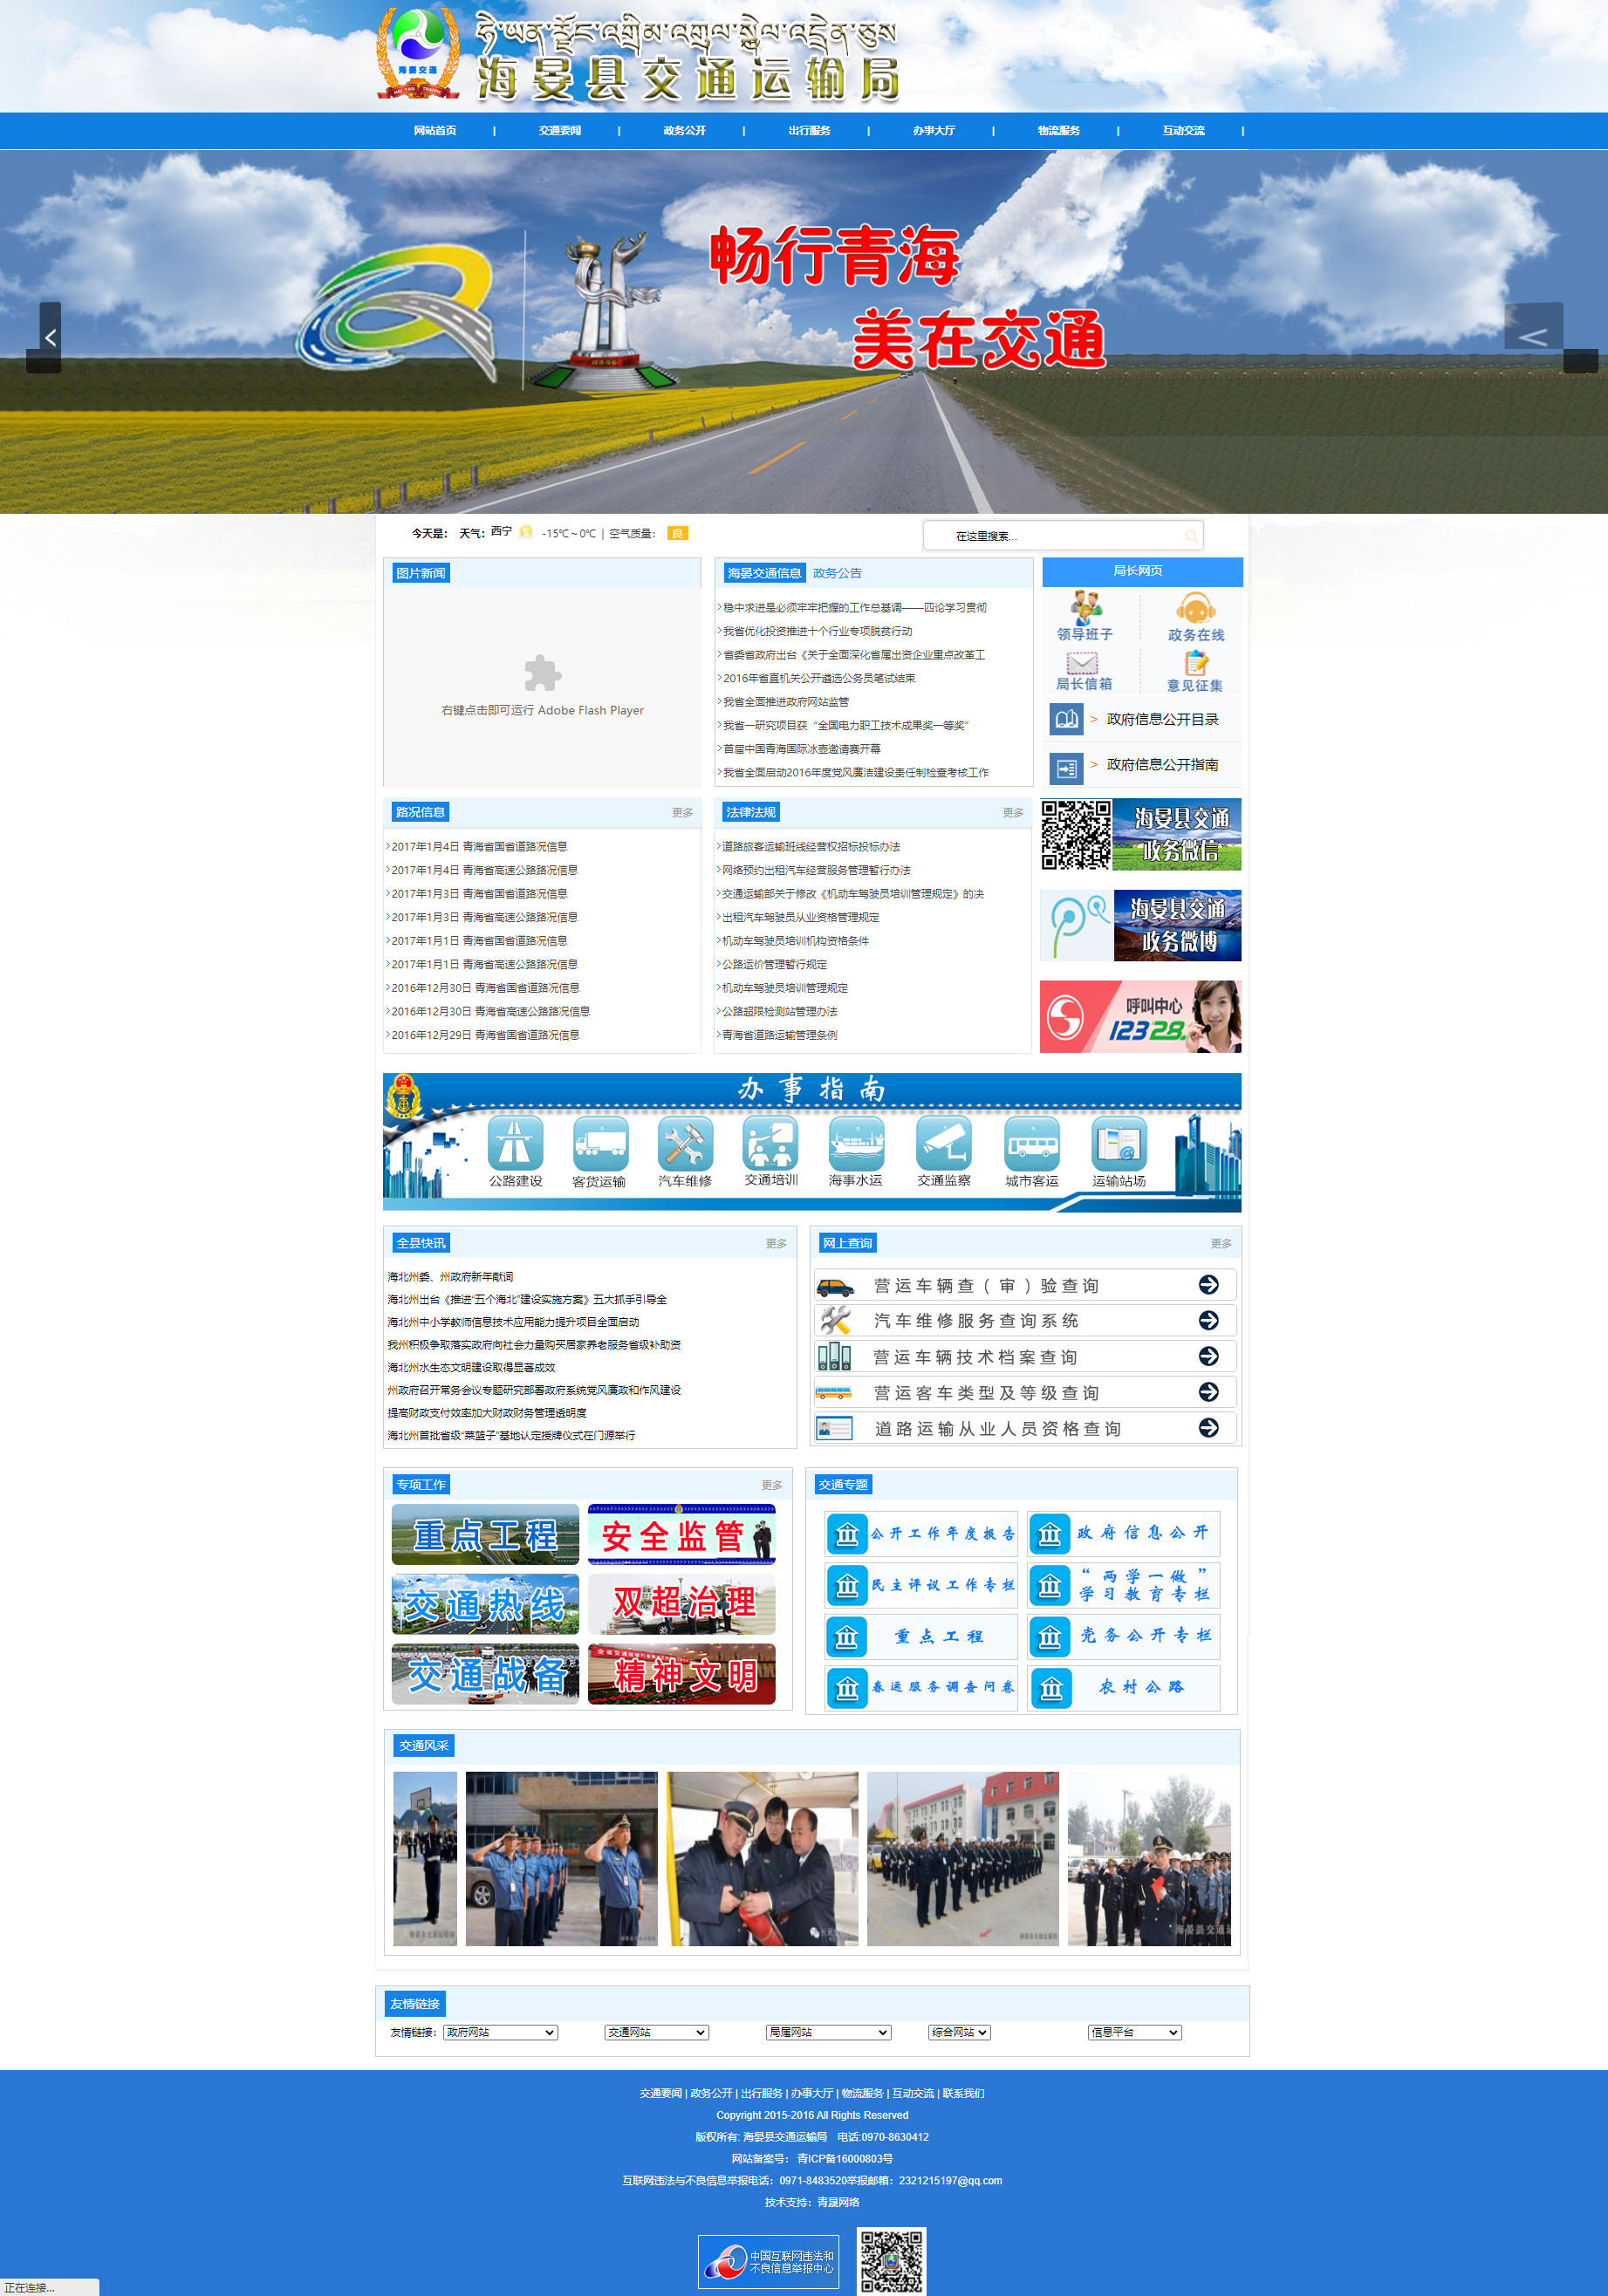Open the 汽车维修 repair tools icon
Viewport: 1608px width, 2296px height.
point(685,1143)
